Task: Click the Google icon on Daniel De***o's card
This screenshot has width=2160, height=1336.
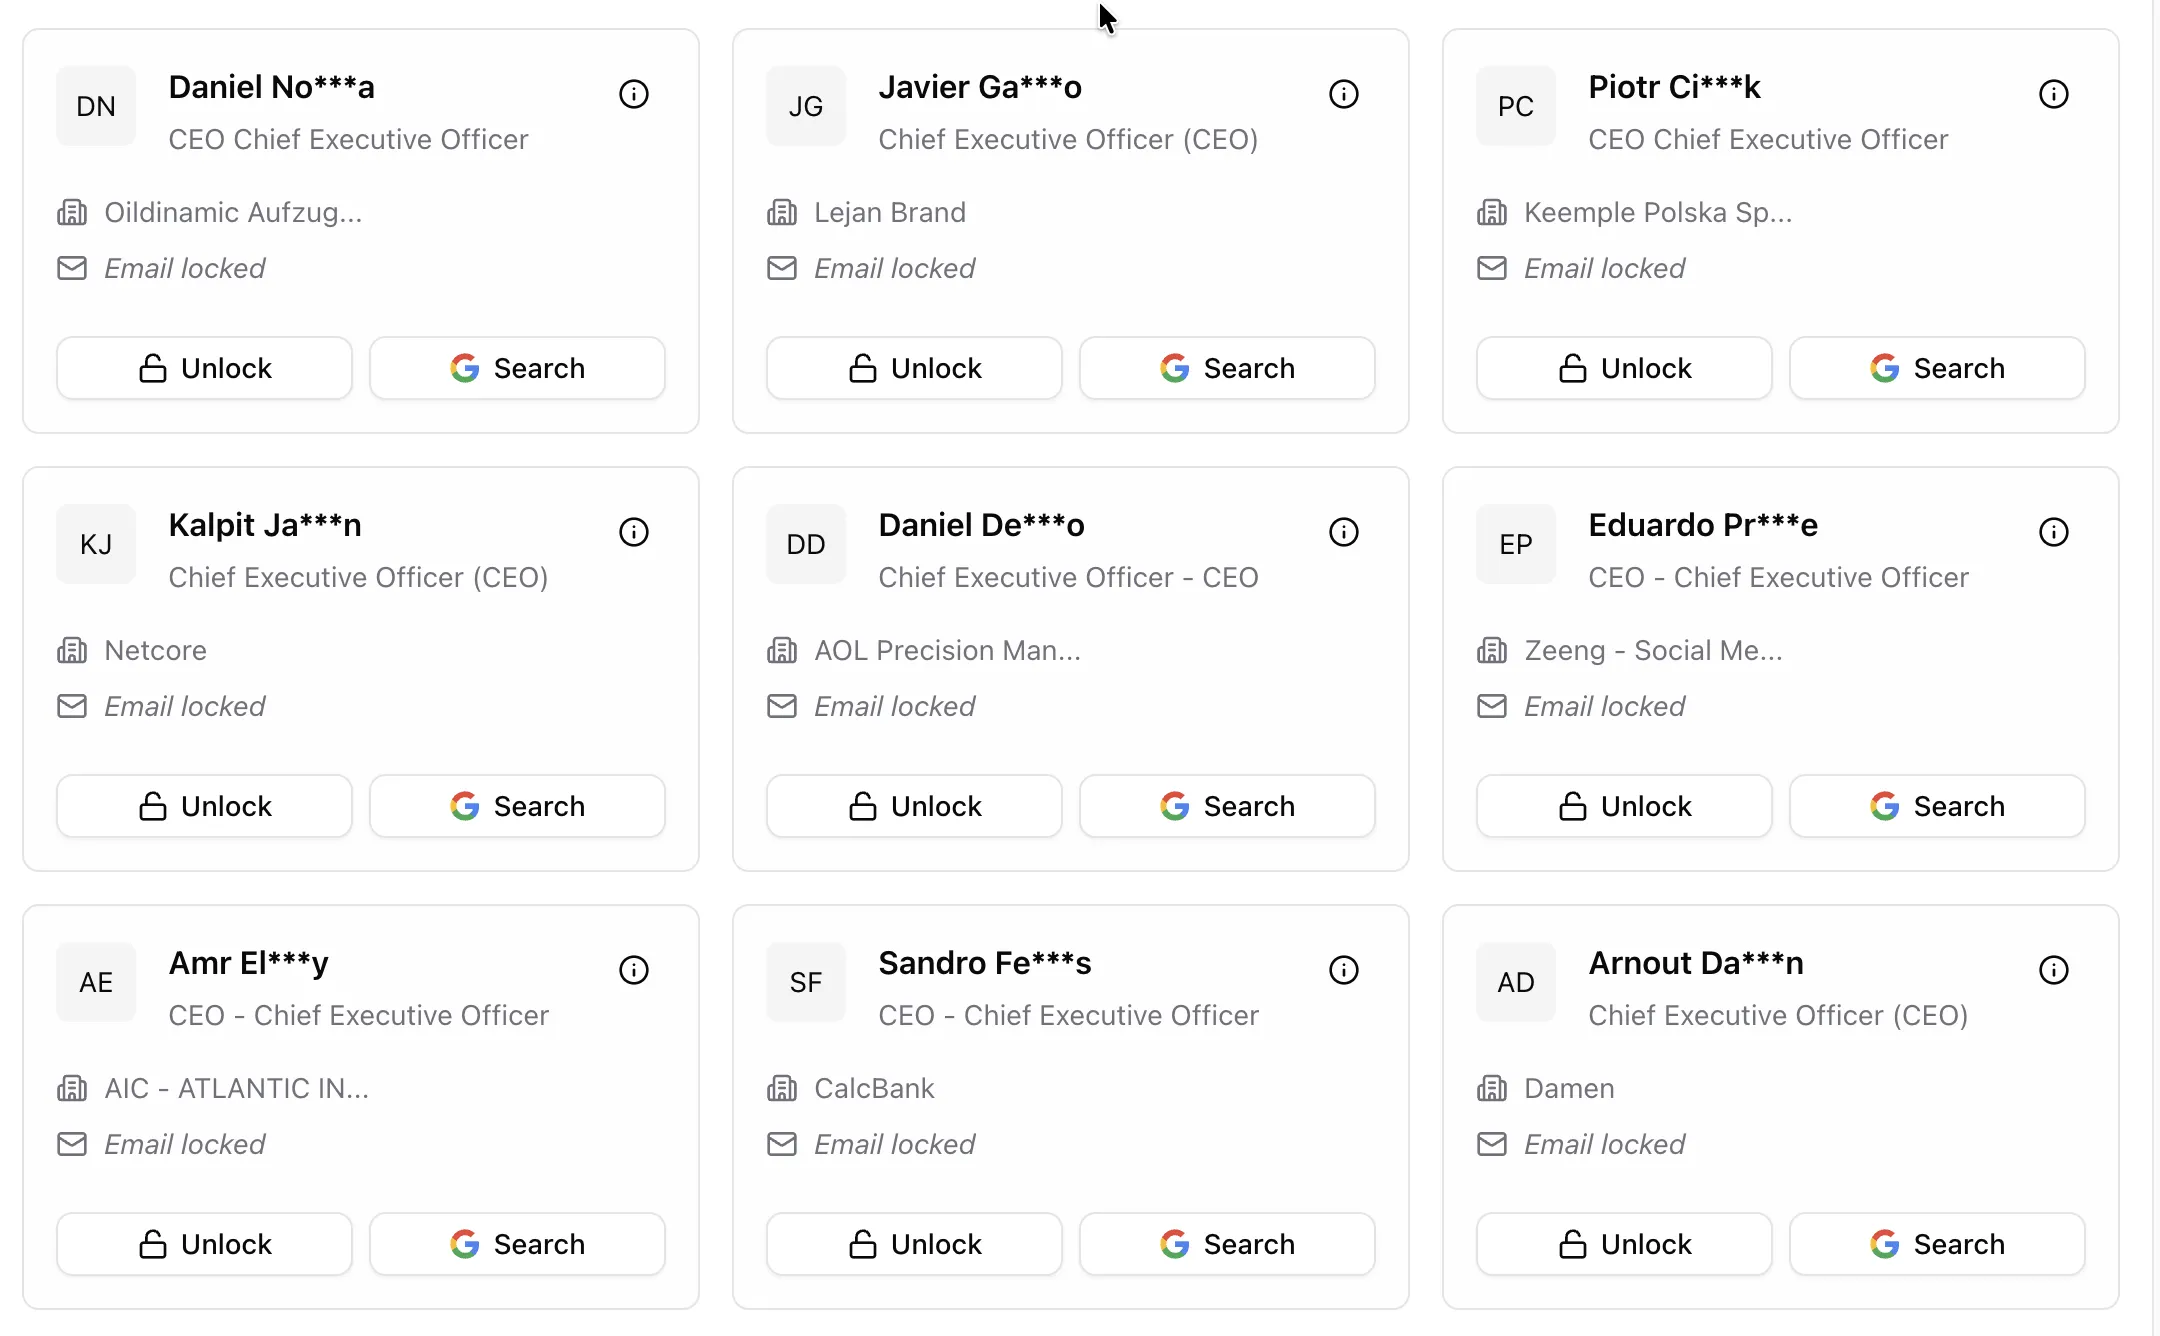Action: point(1175,805)
